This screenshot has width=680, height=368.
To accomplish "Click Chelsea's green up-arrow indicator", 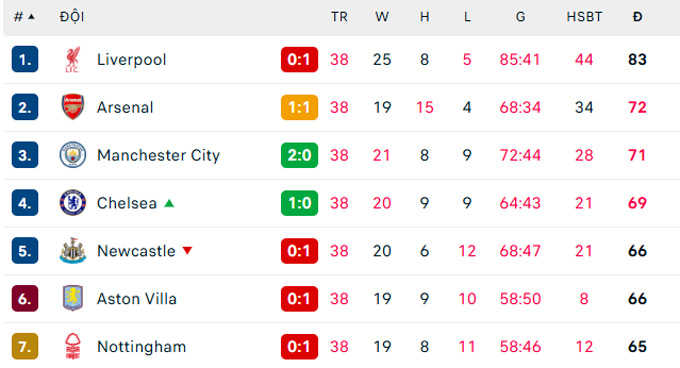I will (169, 203).
